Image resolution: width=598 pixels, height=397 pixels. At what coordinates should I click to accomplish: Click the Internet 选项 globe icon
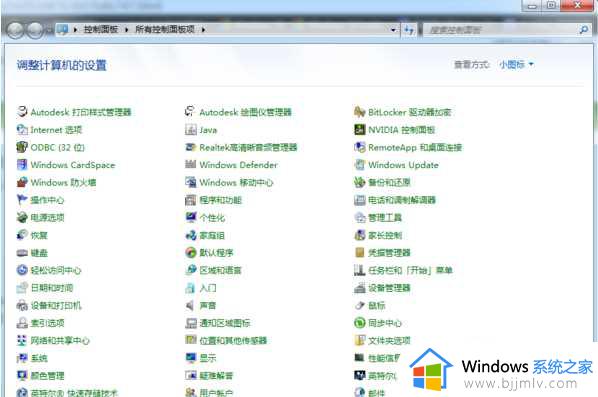[22, 130]
